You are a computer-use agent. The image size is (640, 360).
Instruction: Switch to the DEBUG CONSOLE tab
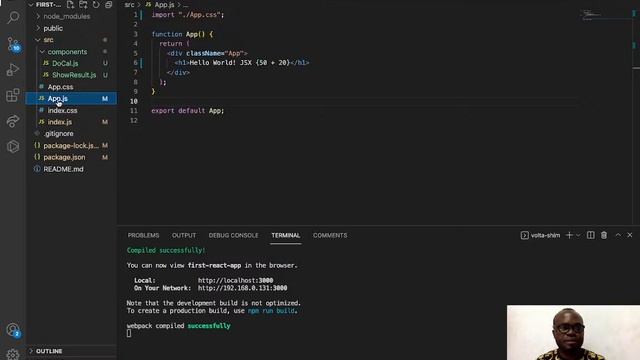tap(233, 236)
